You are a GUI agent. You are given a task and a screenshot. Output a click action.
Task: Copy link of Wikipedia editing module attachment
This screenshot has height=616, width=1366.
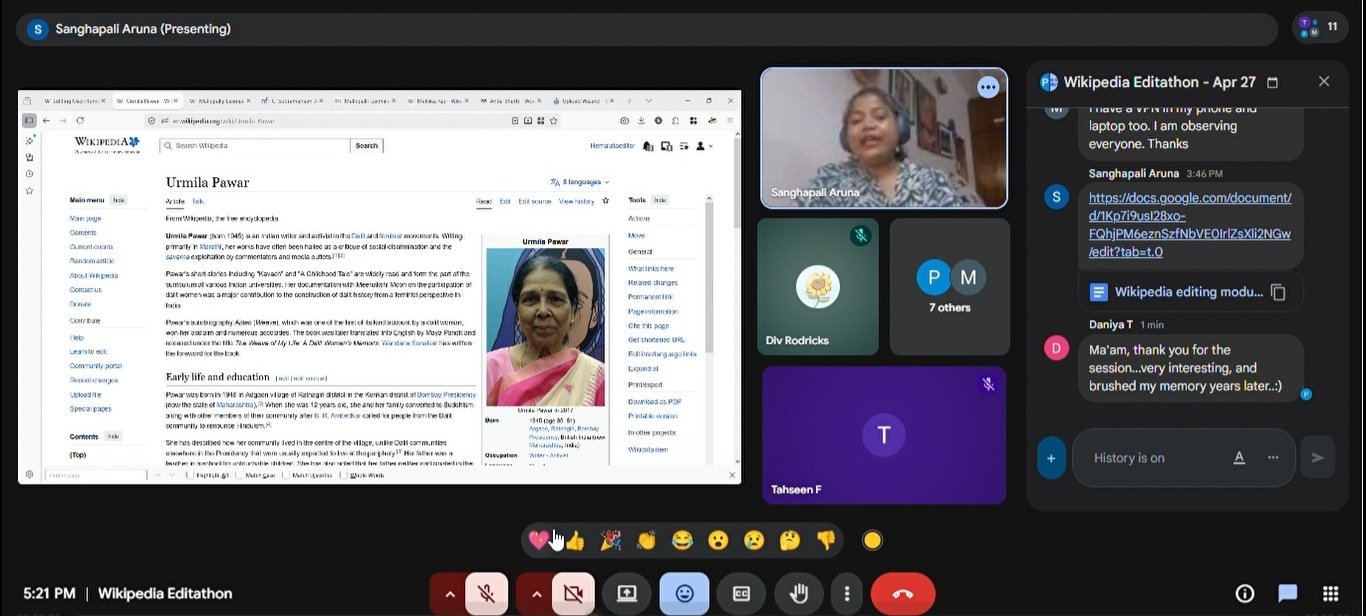1277,292
